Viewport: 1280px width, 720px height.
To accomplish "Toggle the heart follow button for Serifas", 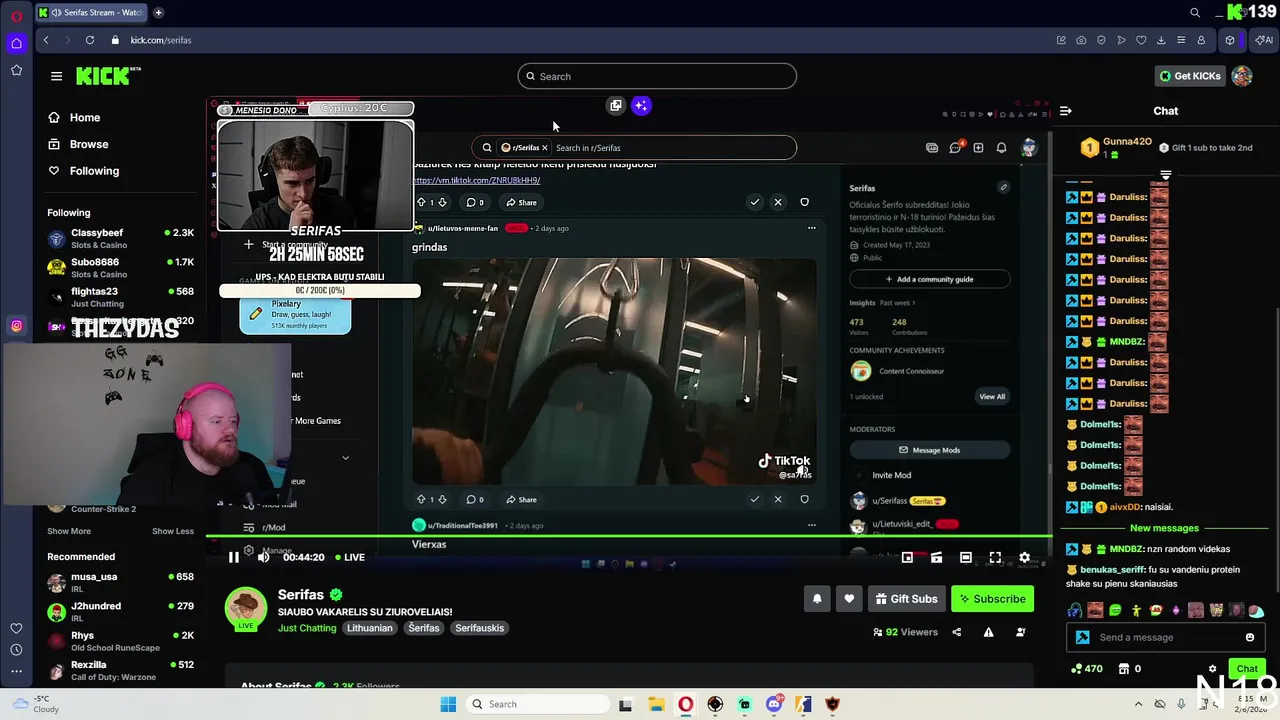I will coord(849,599).
